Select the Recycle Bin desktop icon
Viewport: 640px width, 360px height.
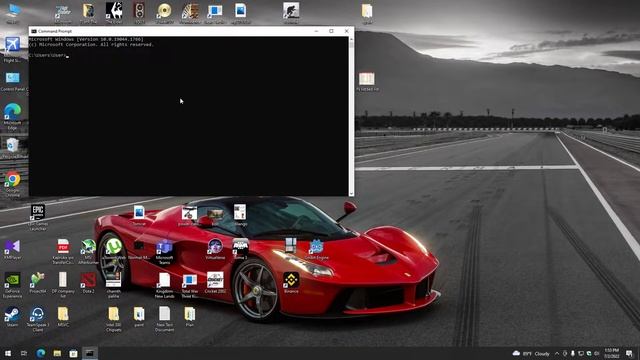click(x=12, y=148)
